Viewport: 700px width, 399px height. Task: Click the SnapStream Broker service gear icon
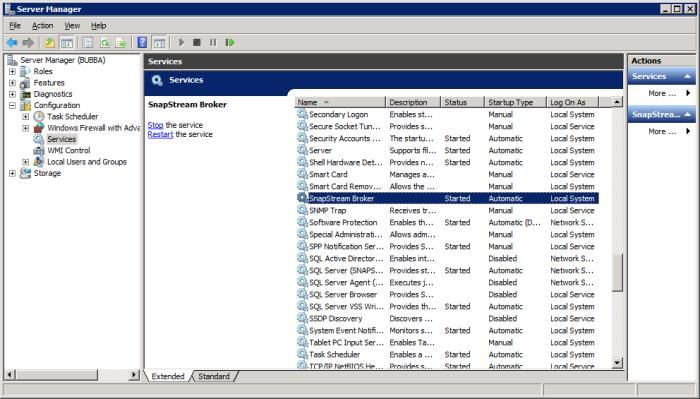(x=302, y=198)
